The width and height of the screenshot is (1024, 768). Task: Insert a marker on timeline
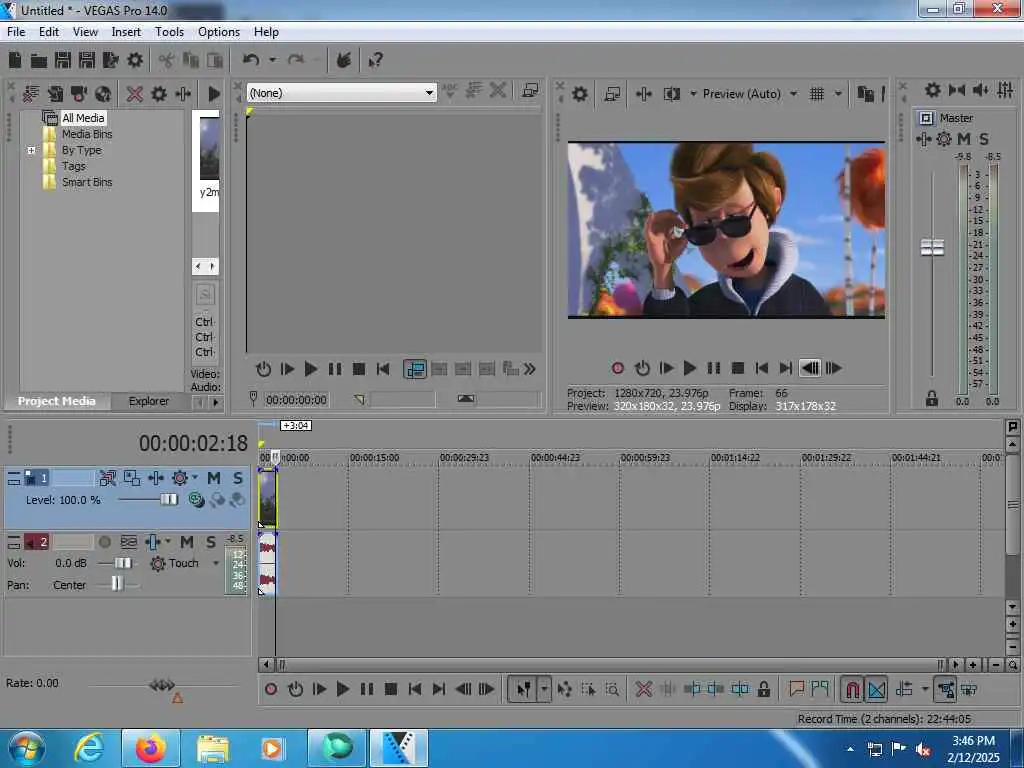pos(796,688)
